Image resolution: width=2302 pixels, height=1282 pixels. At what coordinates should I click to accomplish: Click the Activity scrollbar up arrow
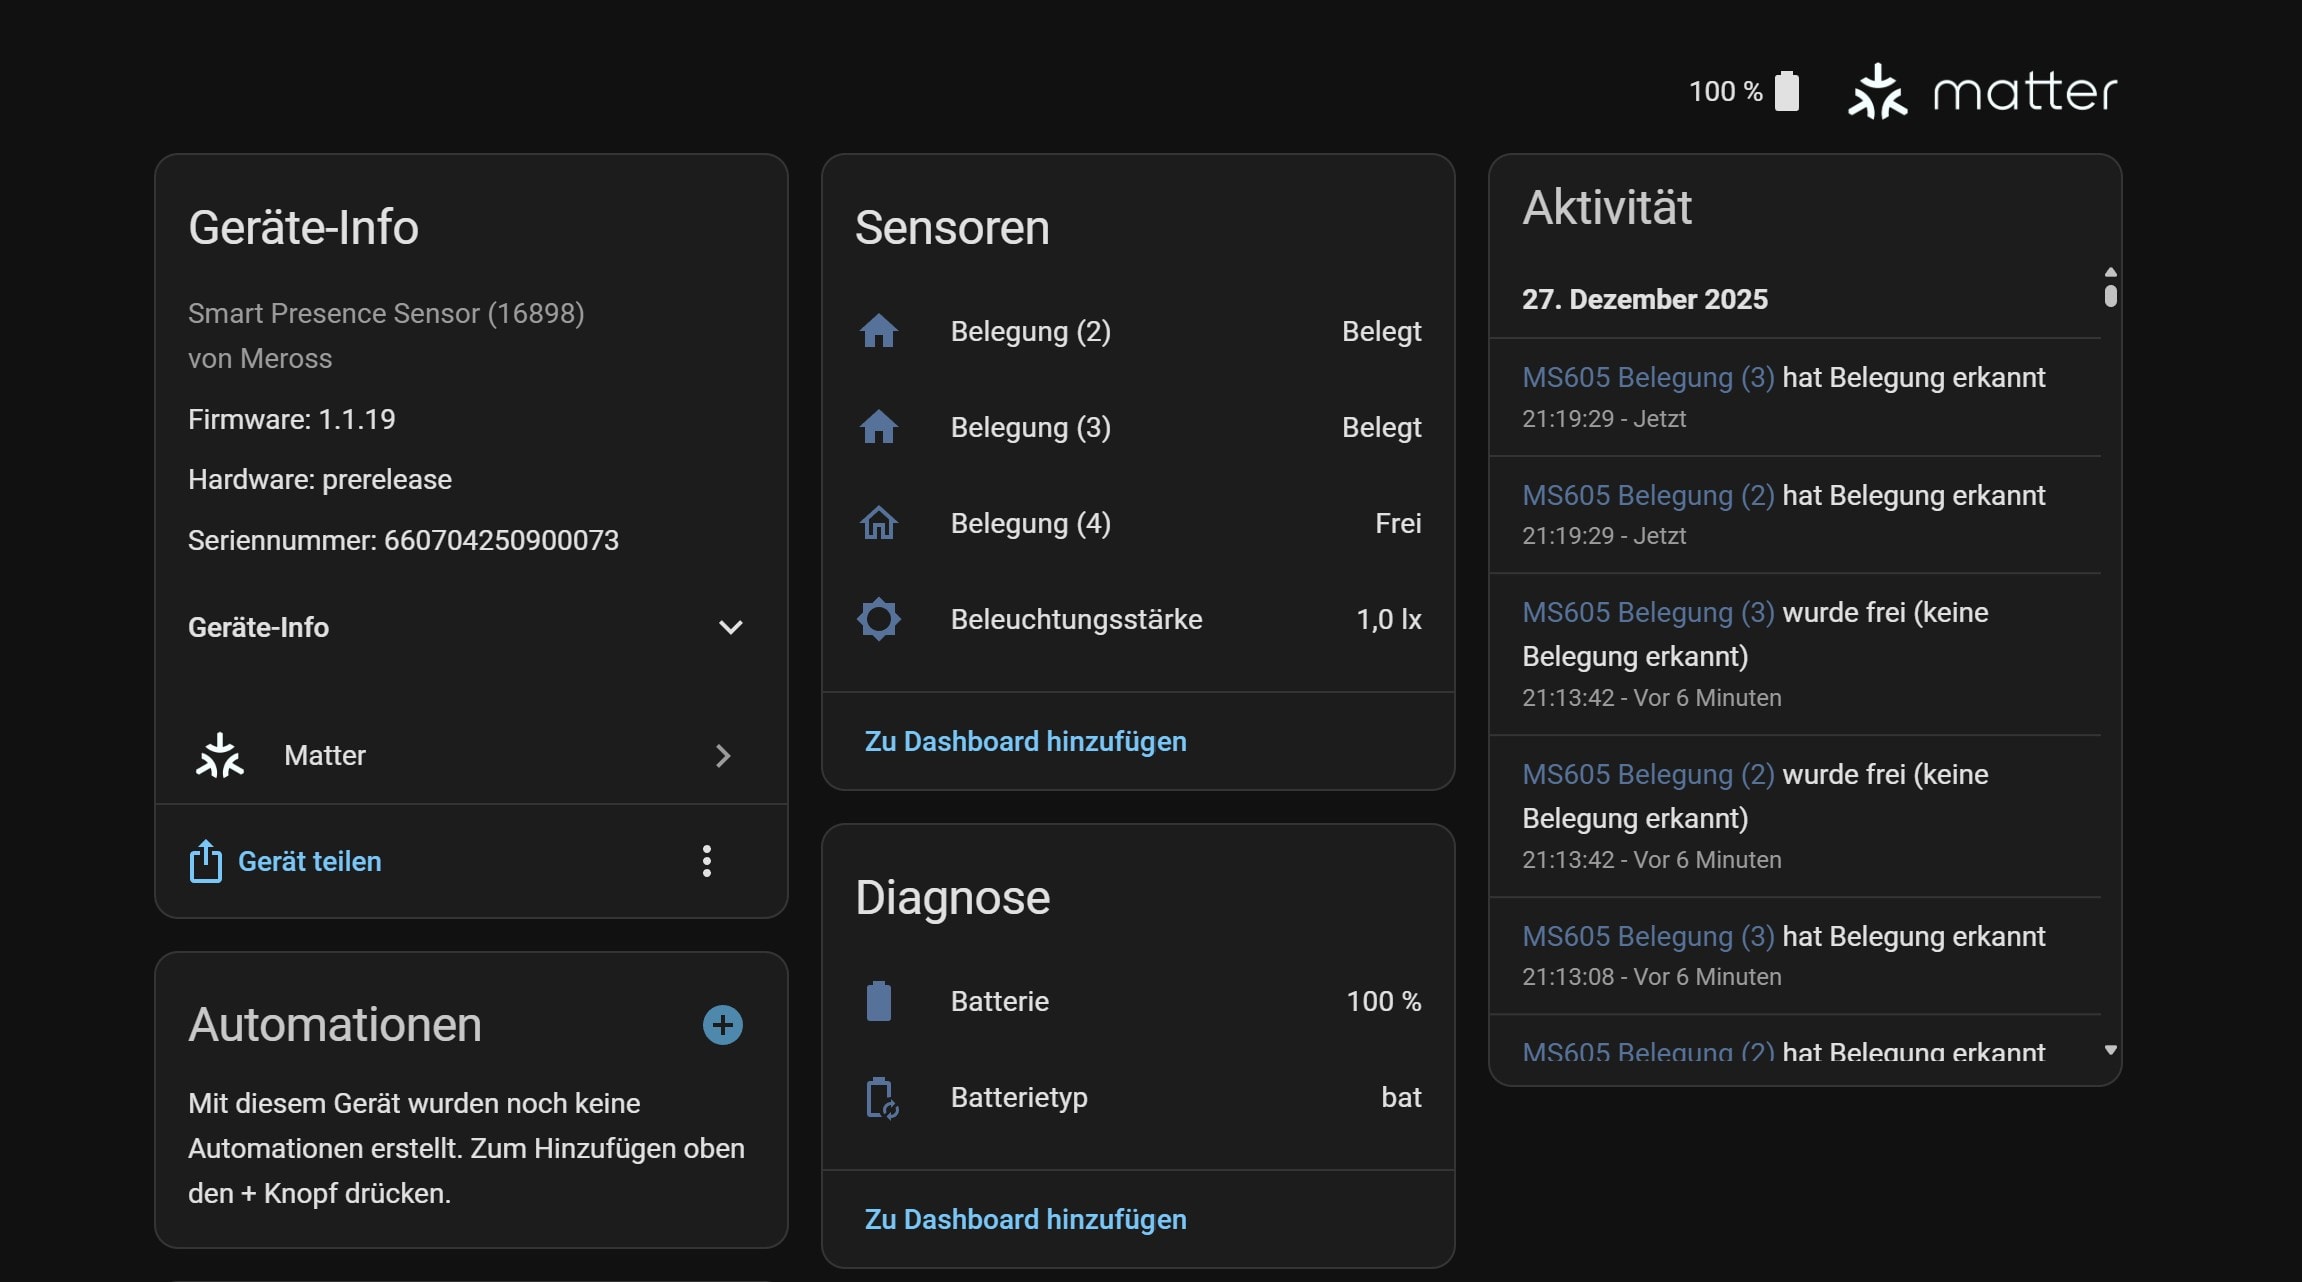pos(2110,272)
